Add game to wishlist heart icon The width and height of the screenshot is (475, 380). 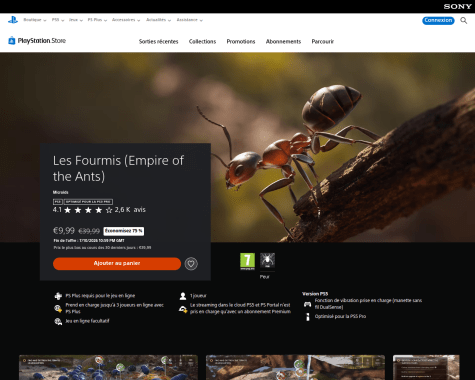pyautogui.click(x=191, y=264)
